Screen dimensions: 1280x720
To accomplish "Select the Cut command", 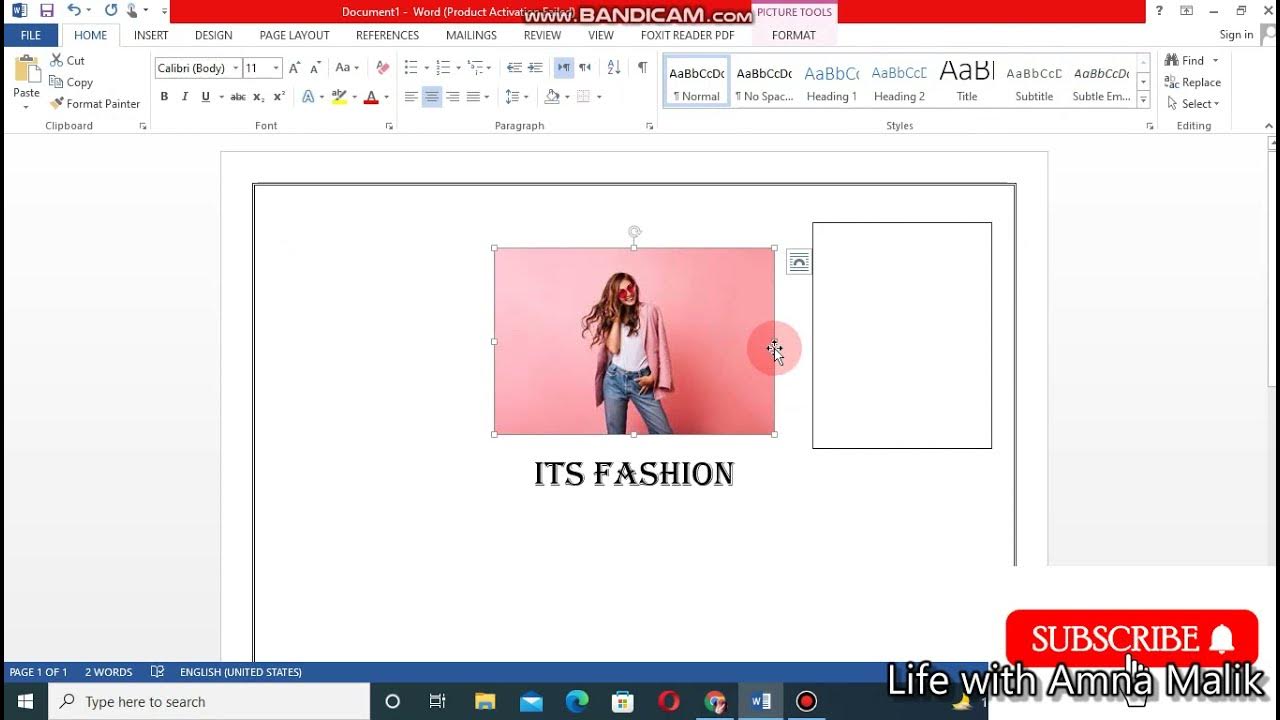I will coord(68,60).
